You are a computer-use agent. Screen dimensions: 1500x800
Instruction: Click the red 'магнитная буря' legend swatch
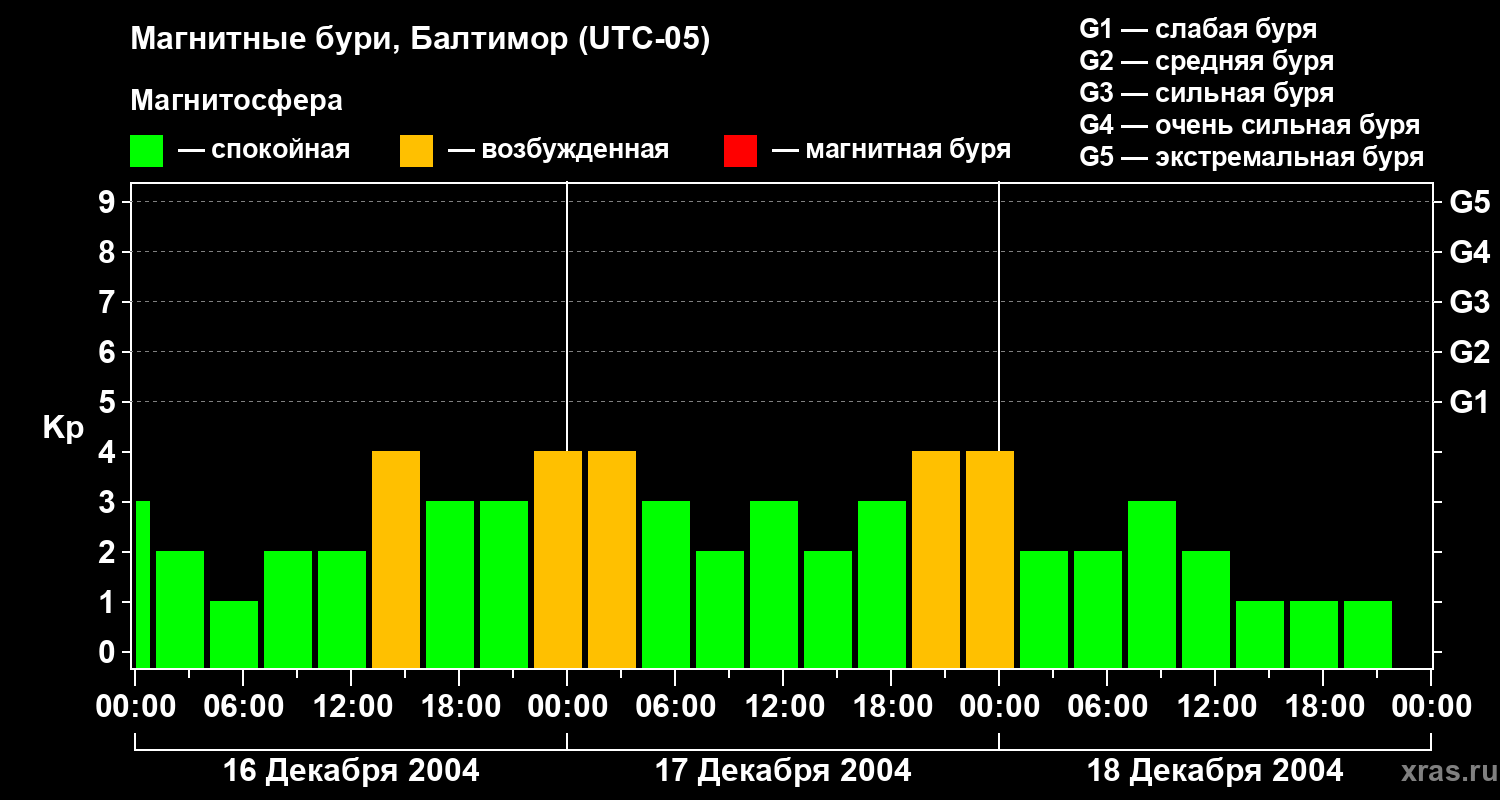pyautogui.click(x=740, y=151)
